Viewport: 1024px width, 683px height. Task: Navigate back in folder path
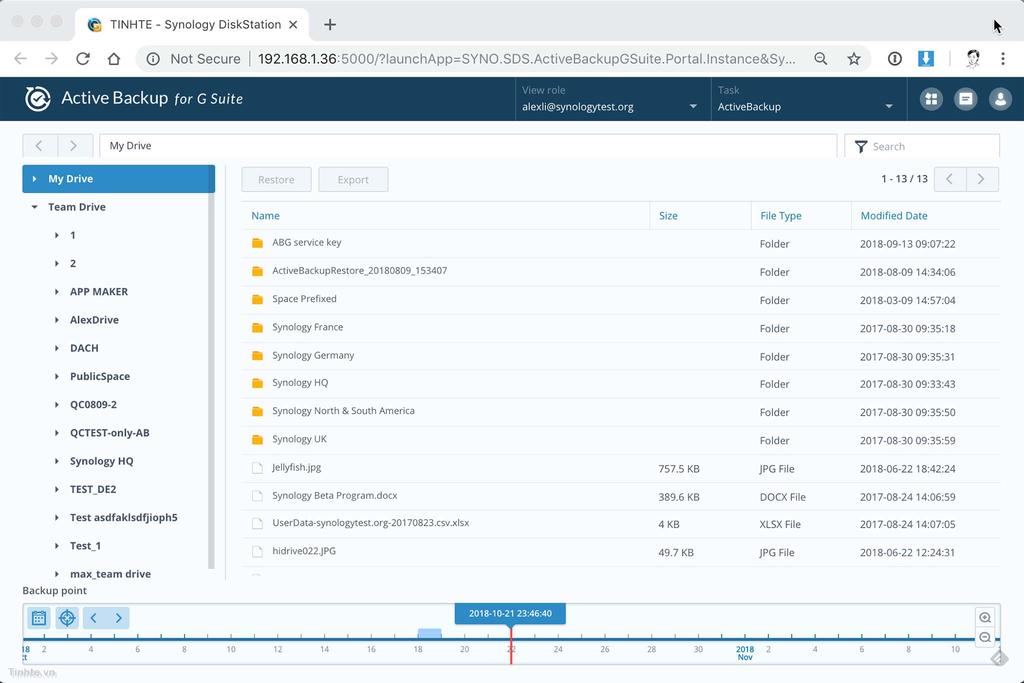coord(39,146)
